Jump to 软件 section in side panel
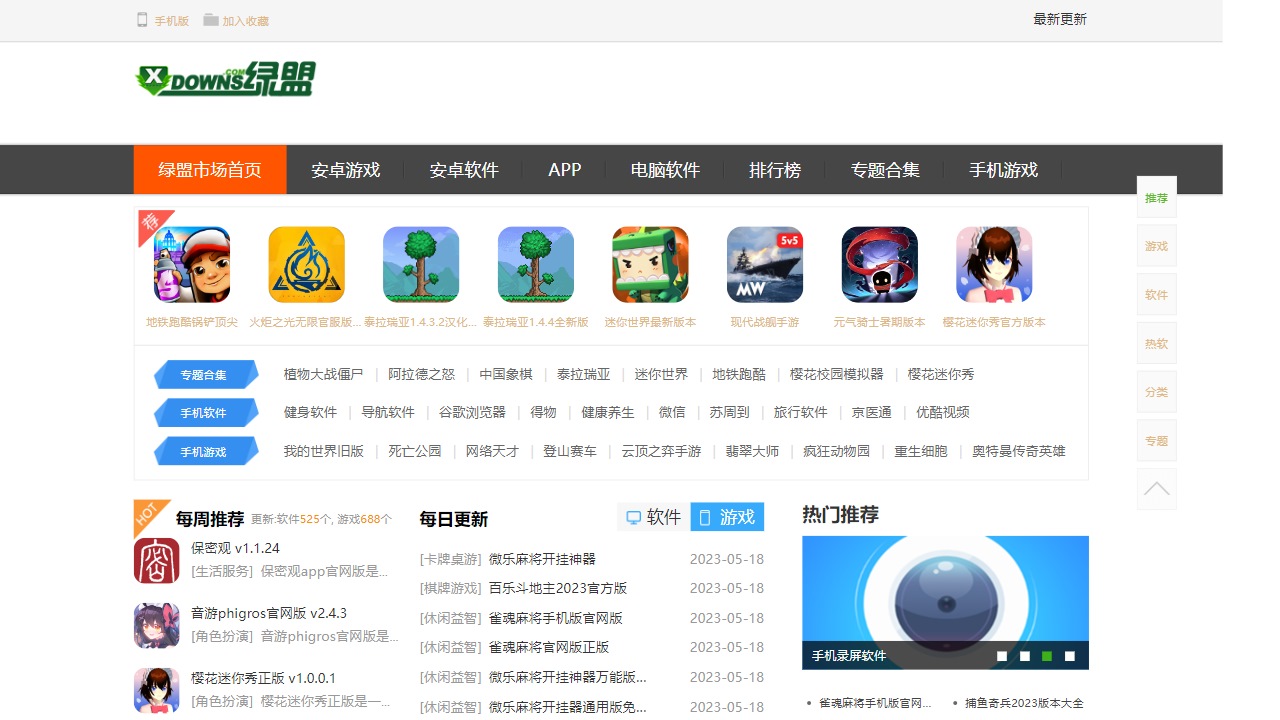 [1157, 294]
